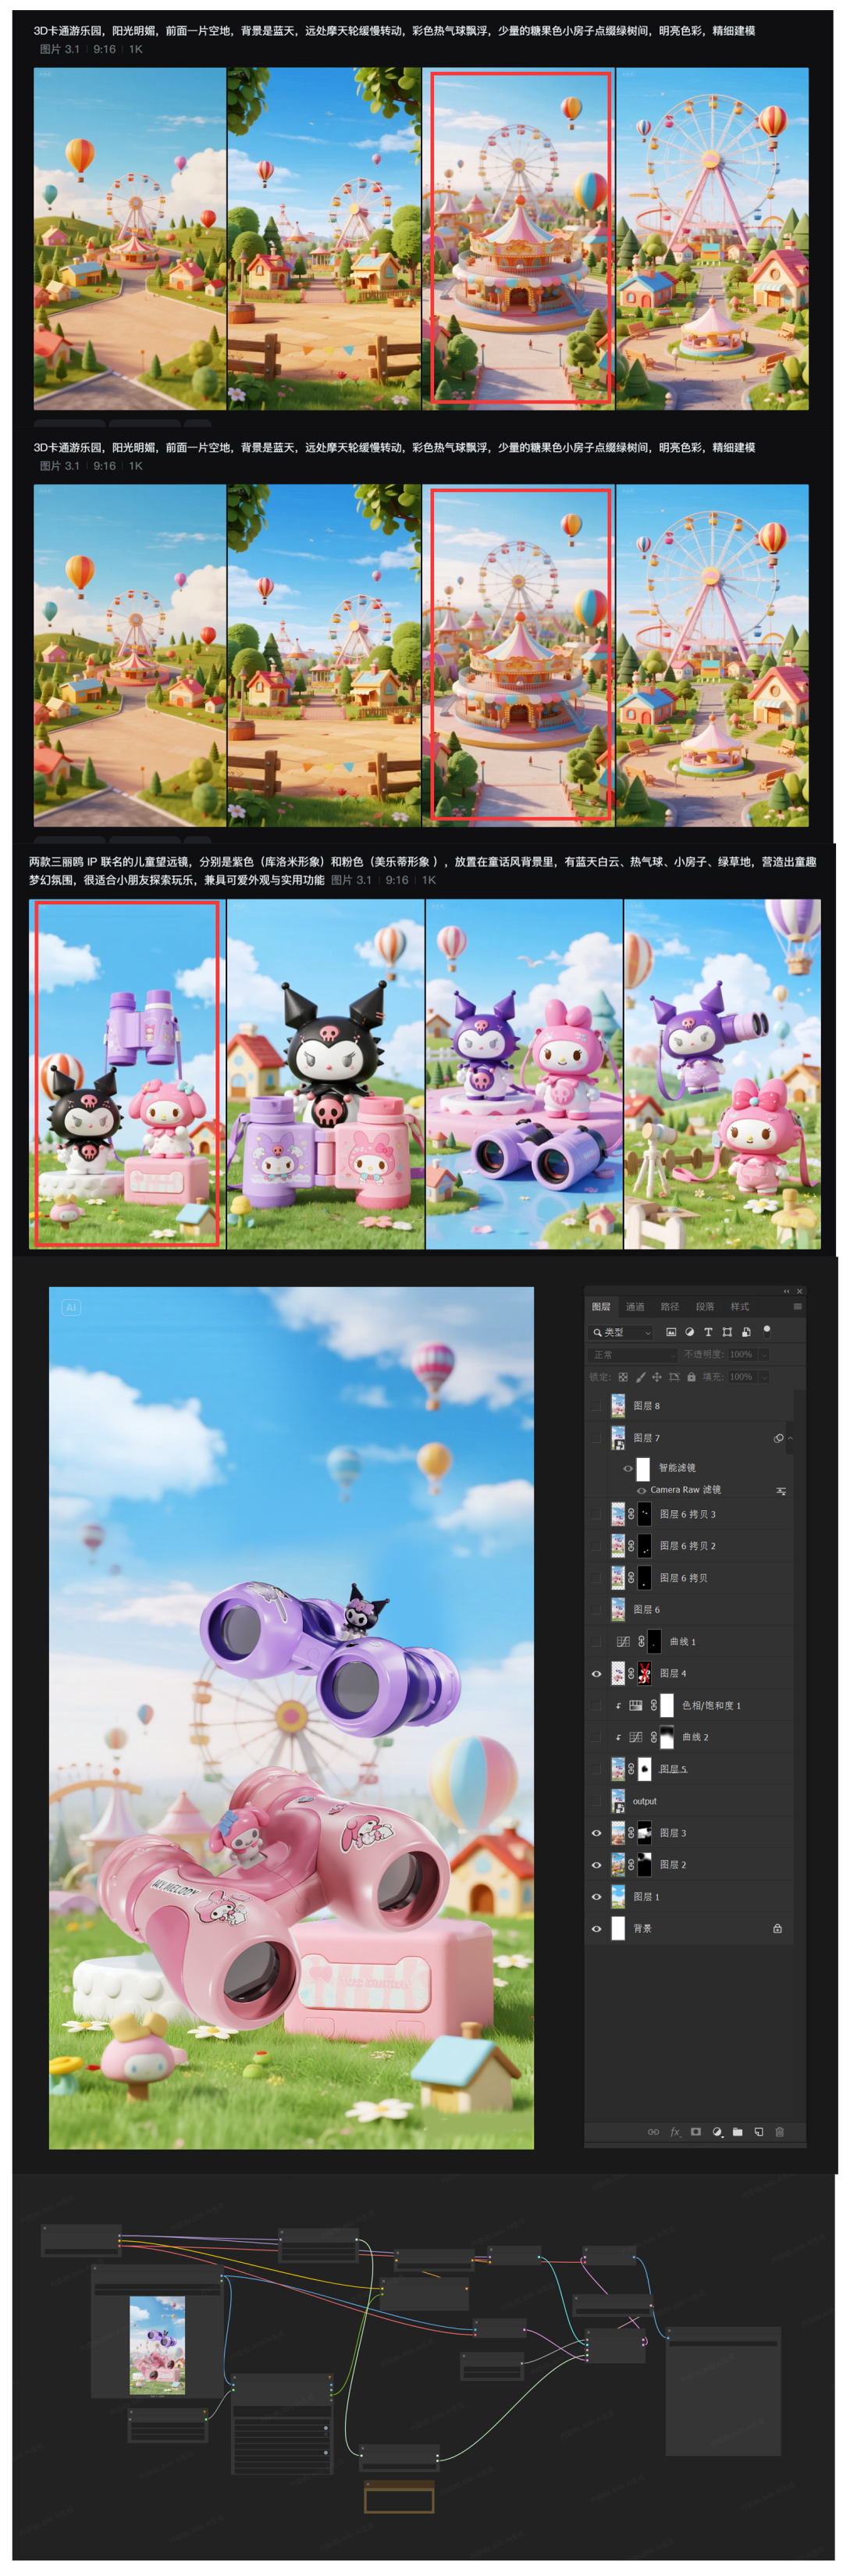Filter layers by smart objects icon

tap(746, 1332)
